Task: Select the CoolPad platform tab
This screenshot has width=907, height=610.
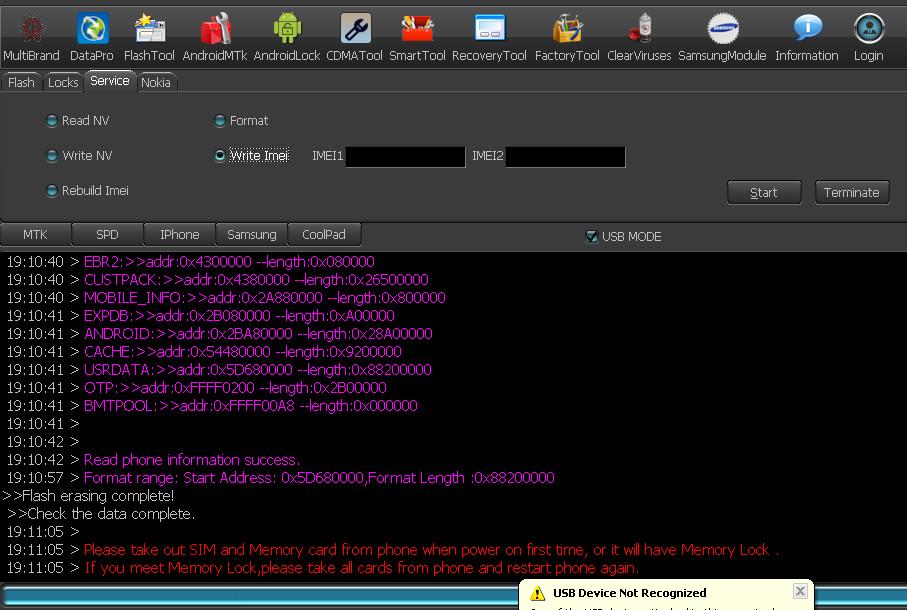Action: [324, 235]
